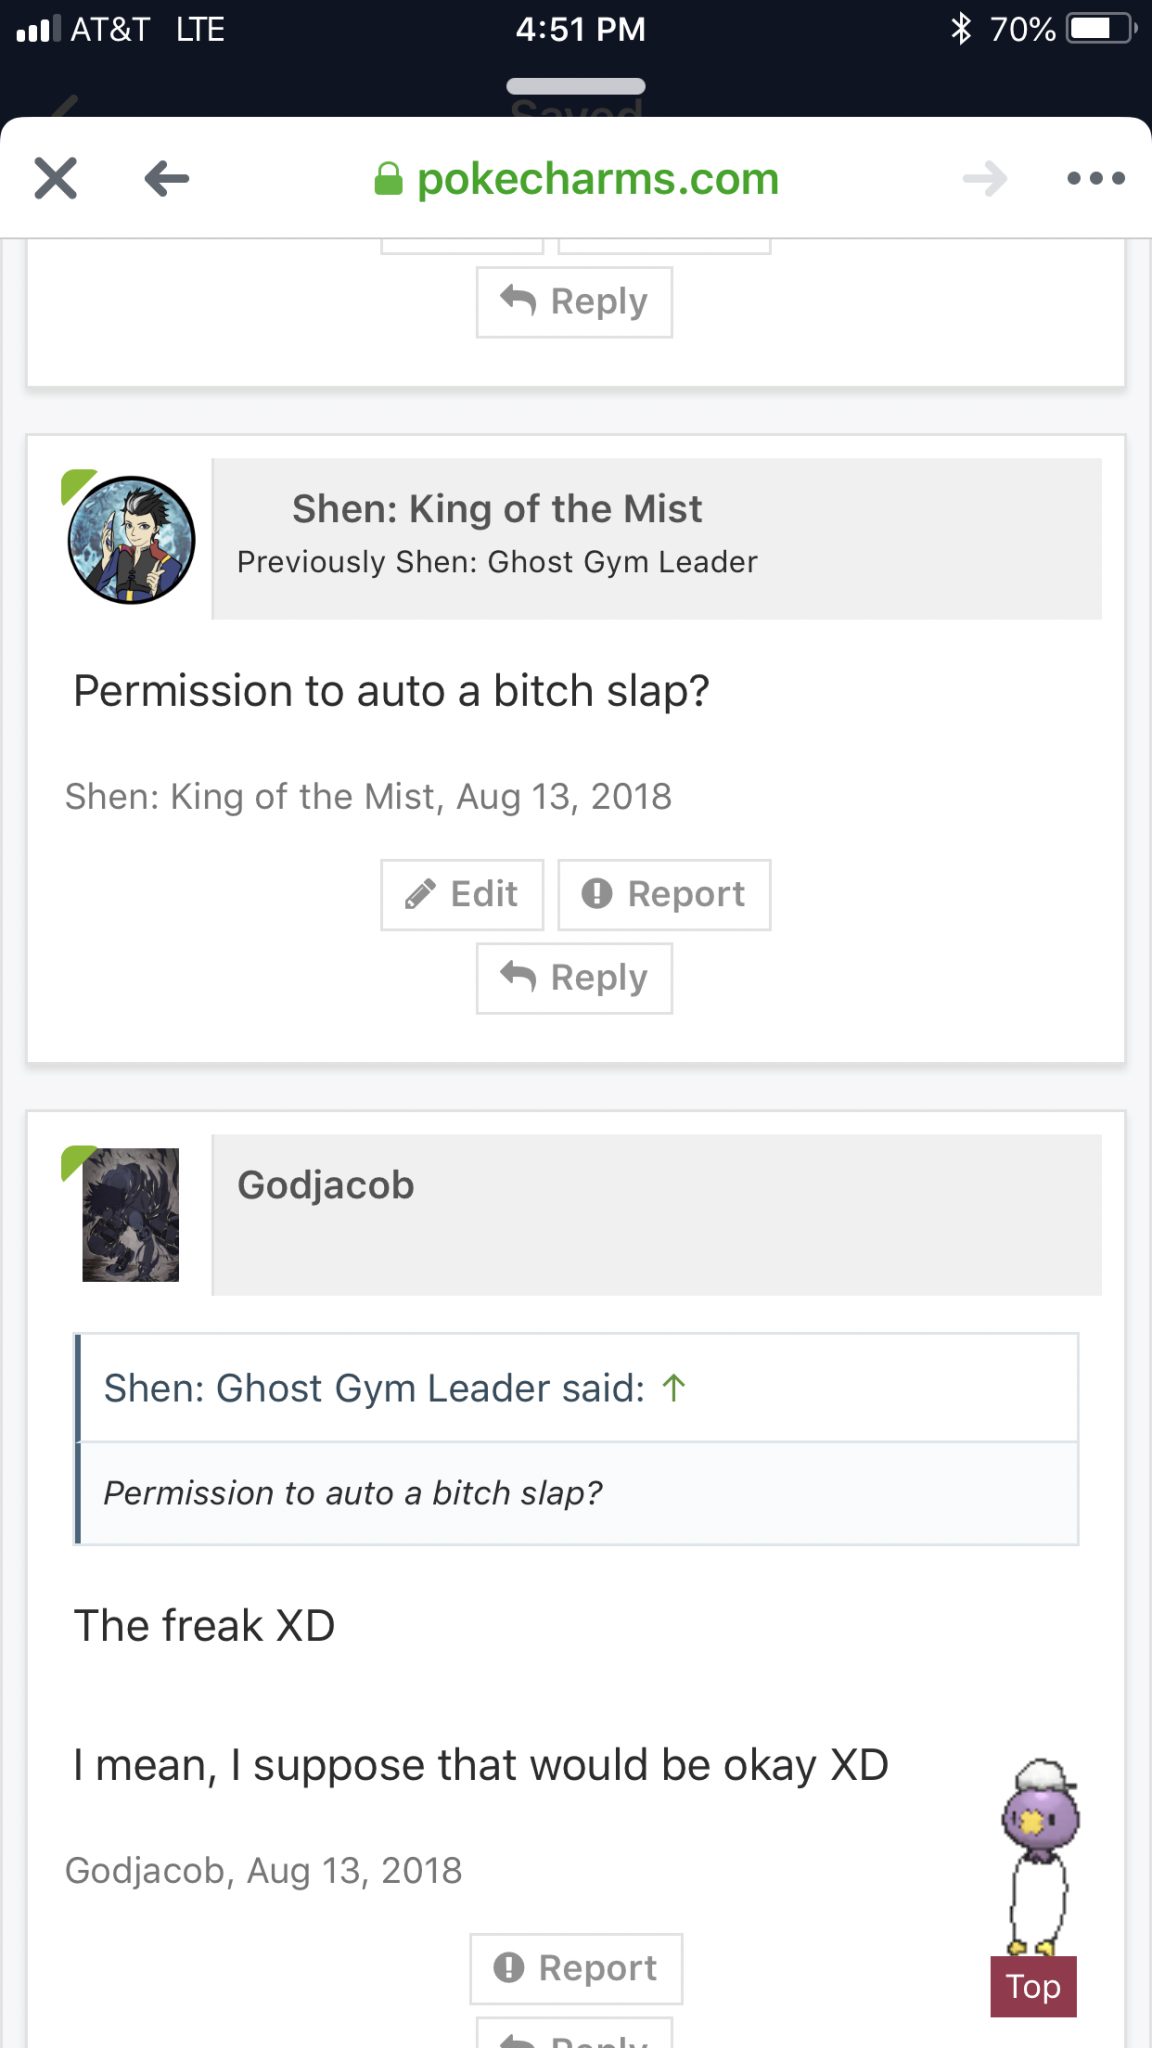Go back using the left arrow
This screenshot has width=1152, height=2048.
167,179
